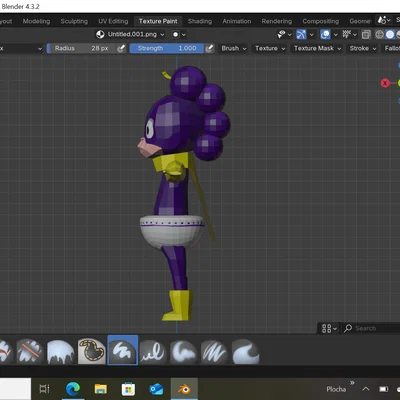Open the Brush settings dropdown
Image resolution: width=400 pixels, height=400 pixels.
coord(234,48)
